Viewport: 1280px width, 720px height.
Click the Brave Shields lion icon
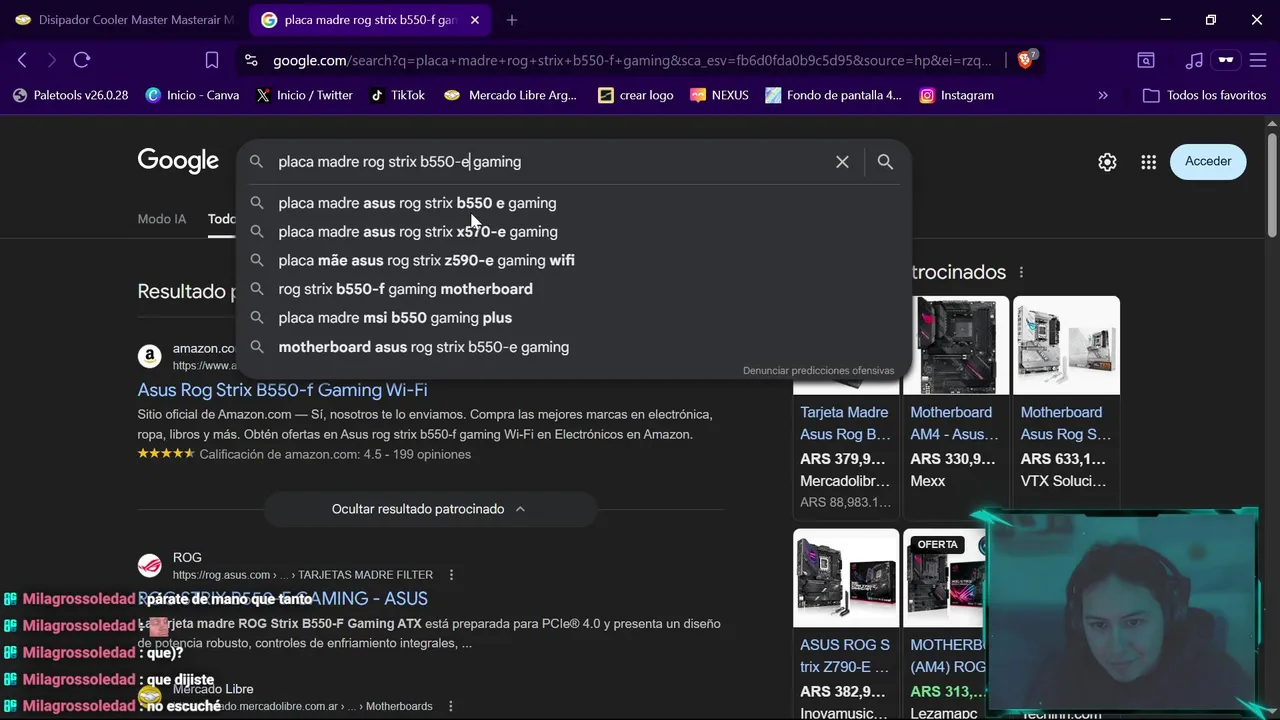1026,60
